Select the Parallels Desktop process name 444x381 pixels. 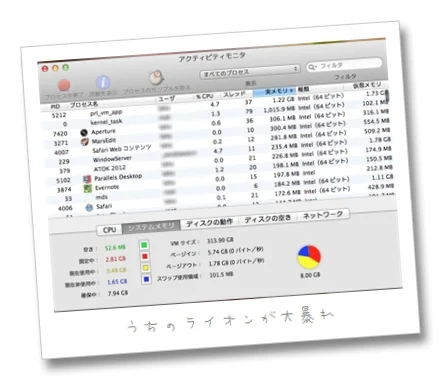coord(118,177)
